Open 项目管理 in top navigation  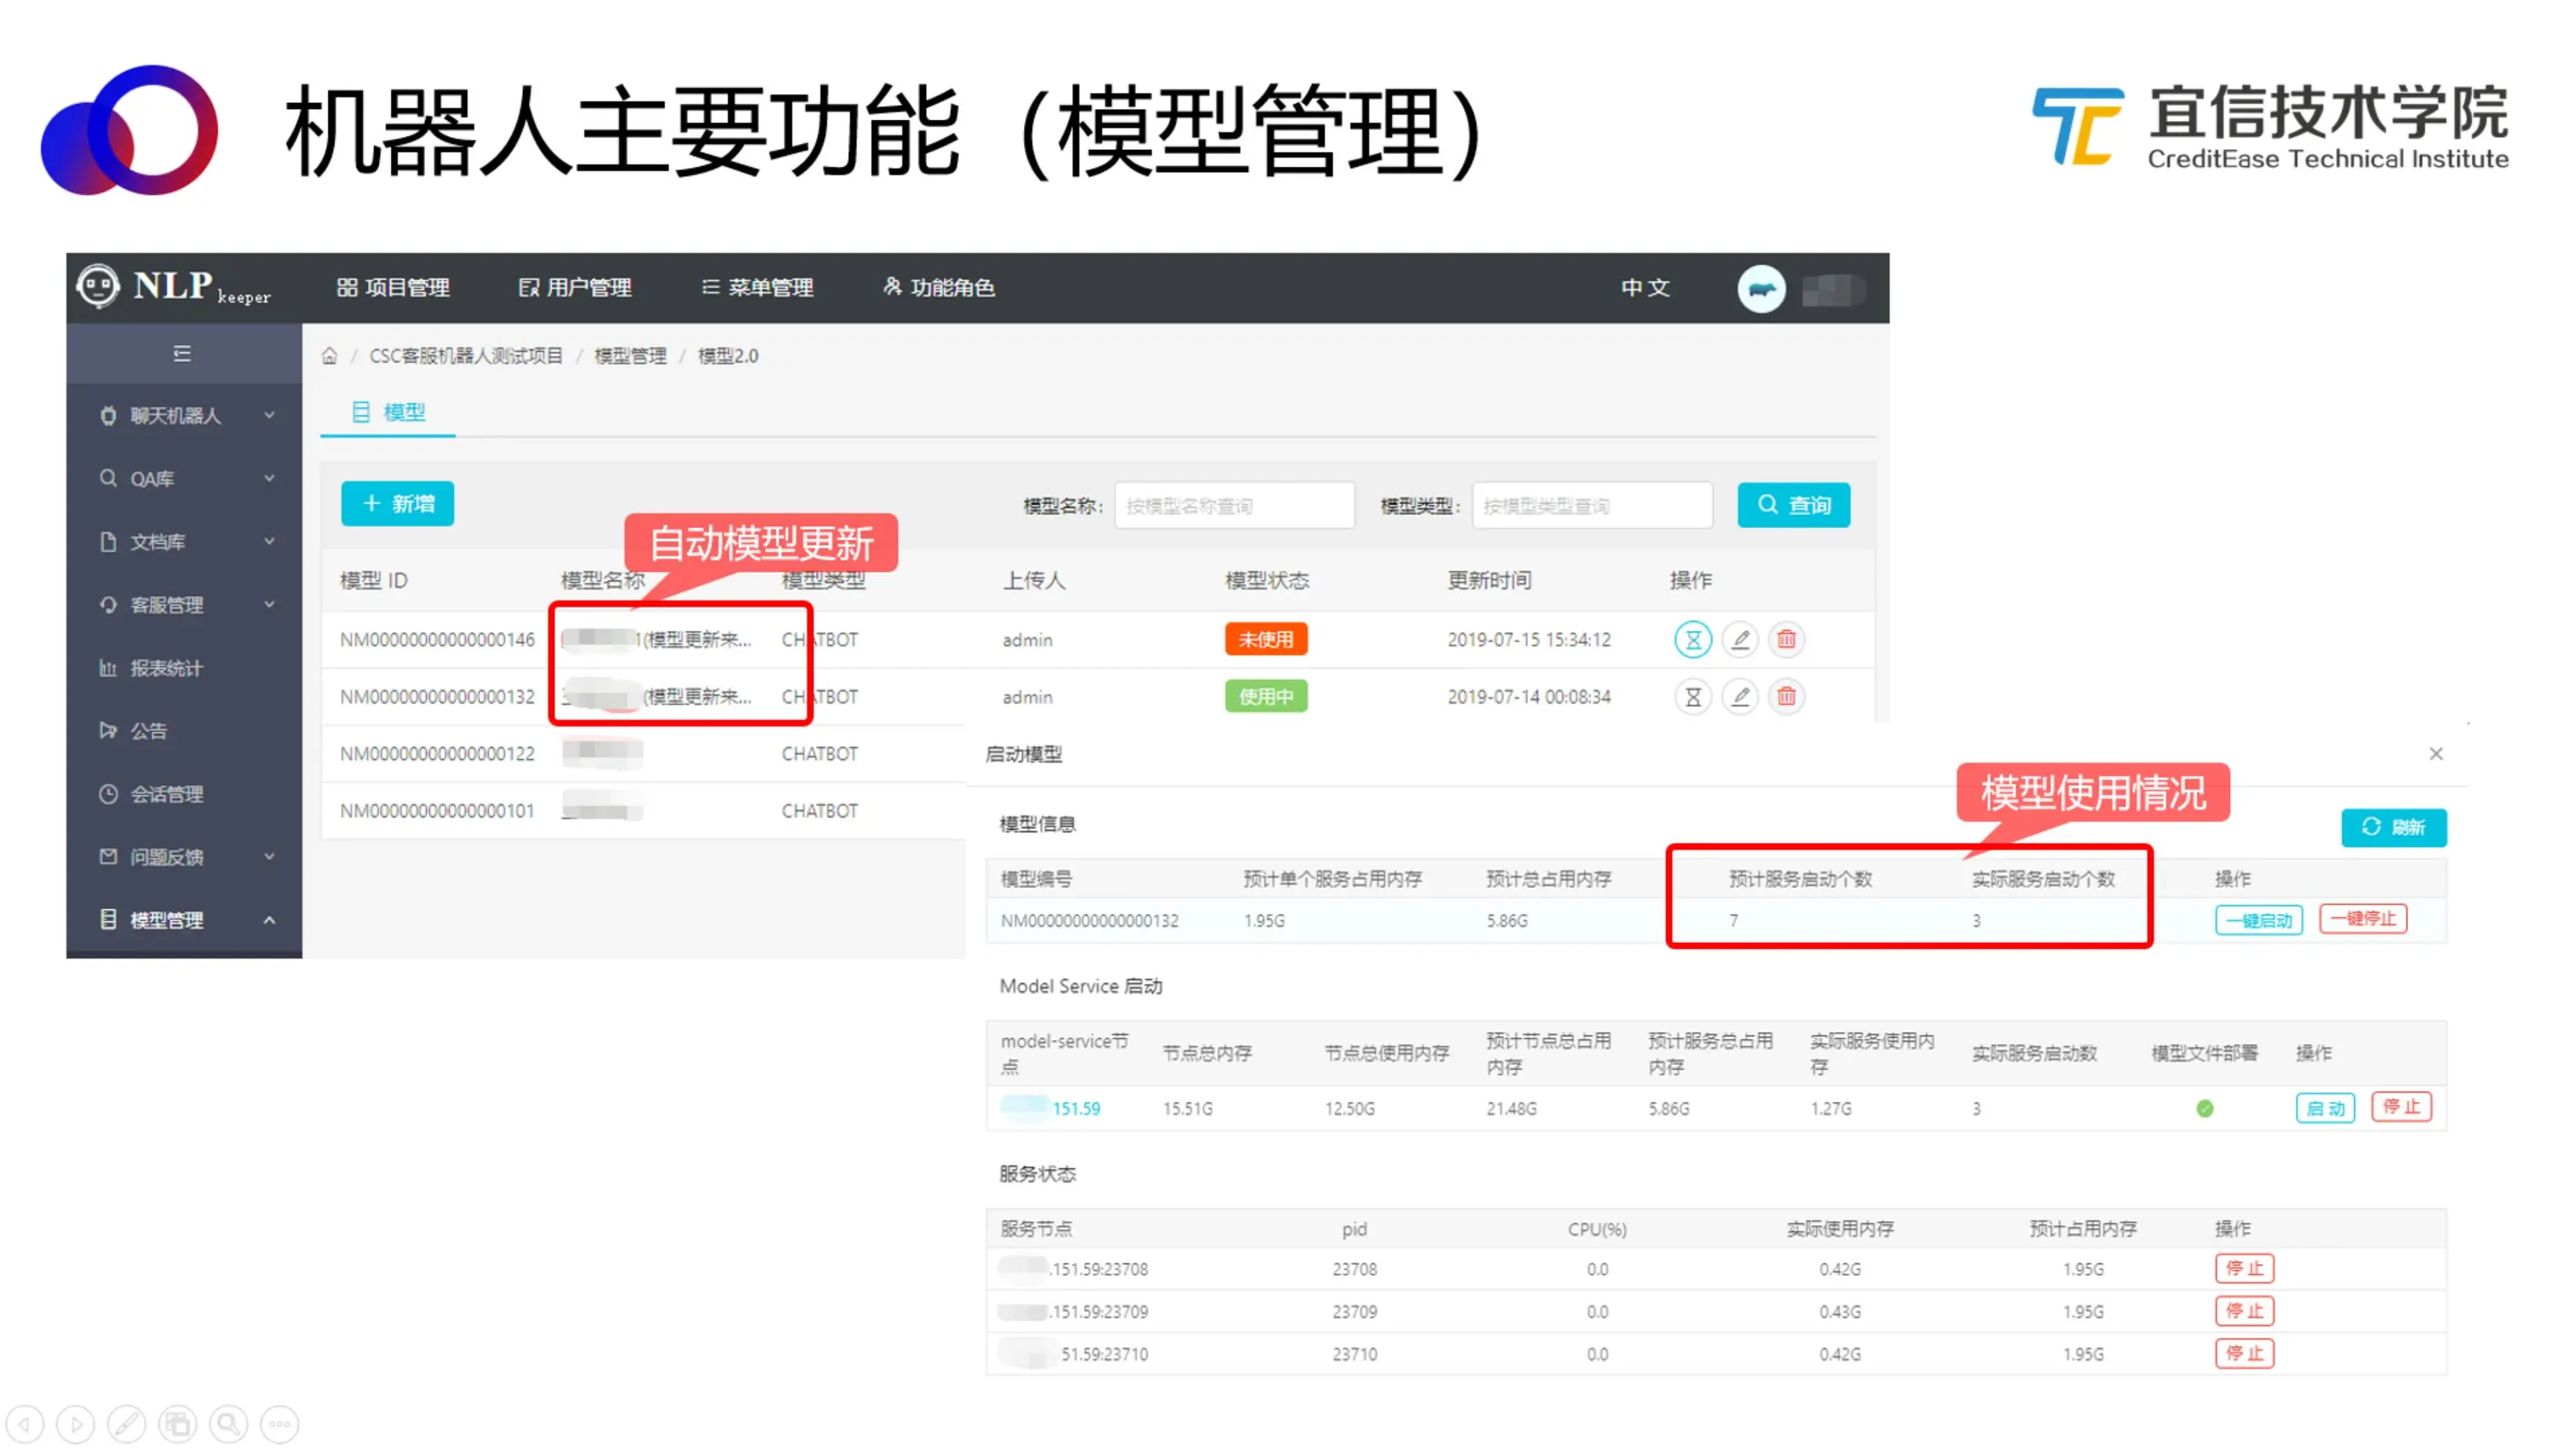coord(393,288)
